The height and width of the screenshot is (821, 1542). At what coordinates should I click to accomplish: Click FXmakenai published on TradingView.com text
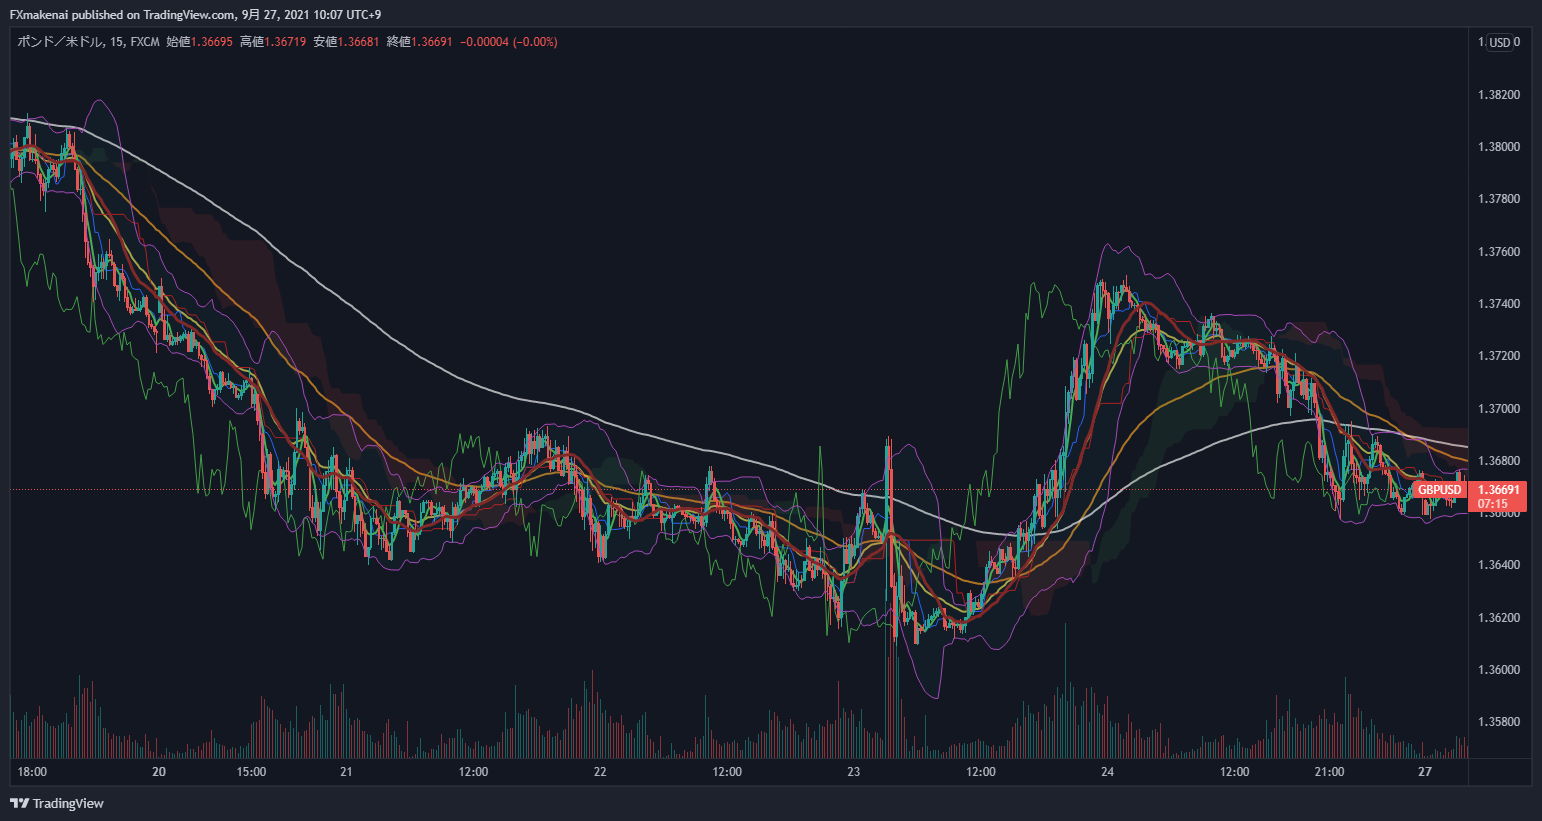[x=123, y=14]
